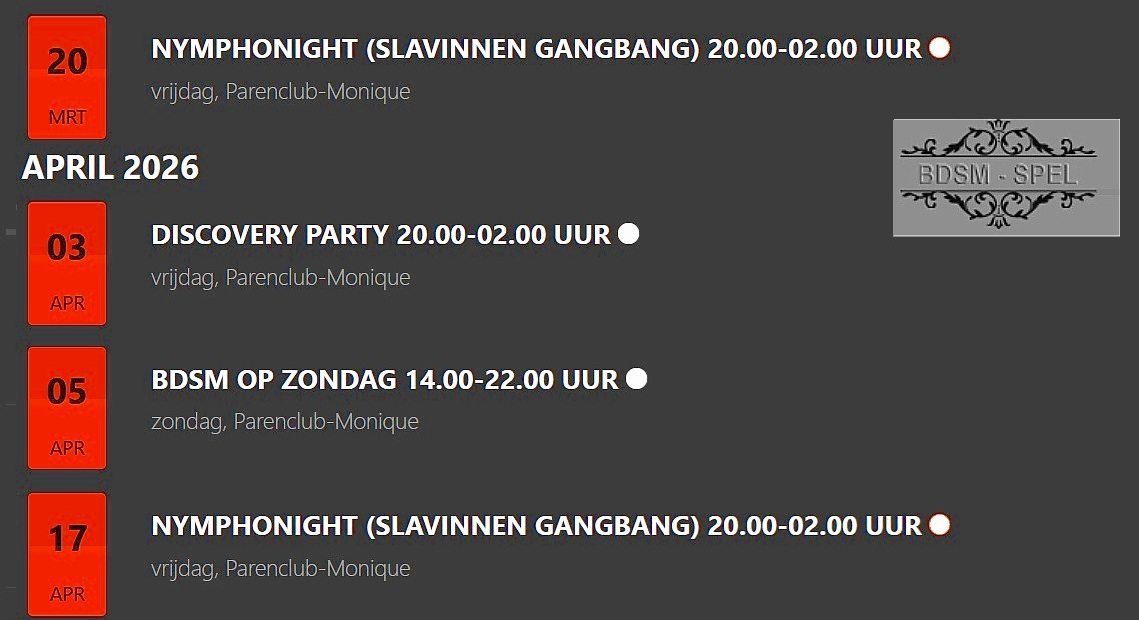Click Parenclub-Monique location under BDSM op Zondag
1139x620 pixels.
coord(326,422)
